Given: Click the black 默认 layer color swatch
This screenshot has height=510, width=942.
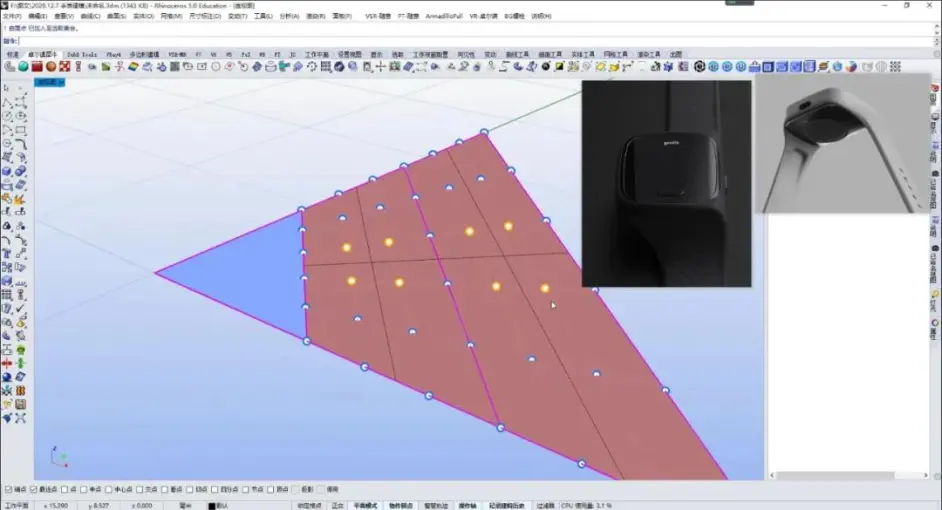Looking at the screenshot, I should point(211,506).
